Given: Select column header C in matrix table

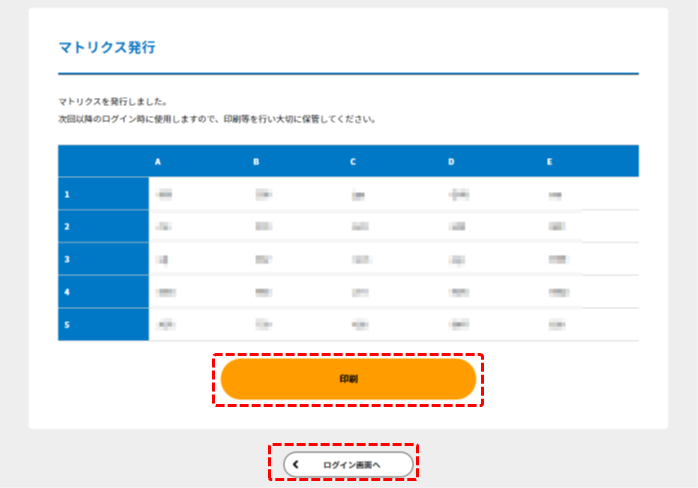Looking at the screenshot, I should point(353,162).
